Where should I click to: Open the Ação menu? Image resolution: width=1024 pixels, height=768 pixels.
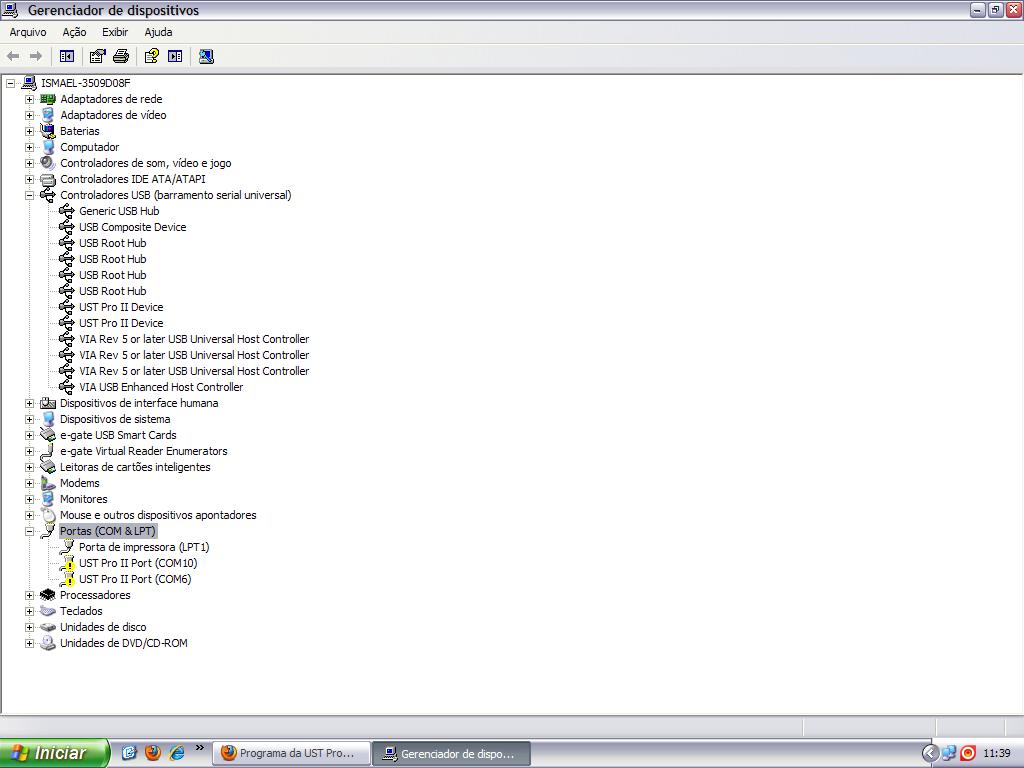click(74, 32)
